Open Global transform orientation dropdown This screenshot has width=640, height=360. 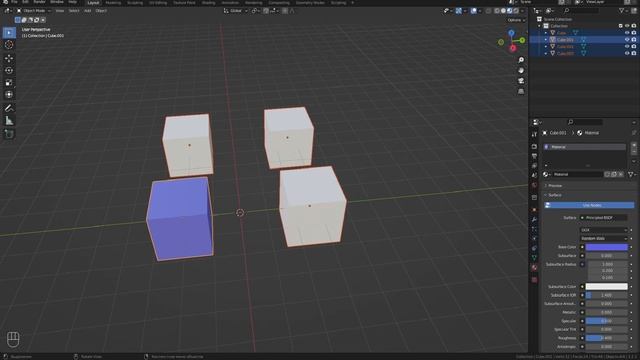236,11
